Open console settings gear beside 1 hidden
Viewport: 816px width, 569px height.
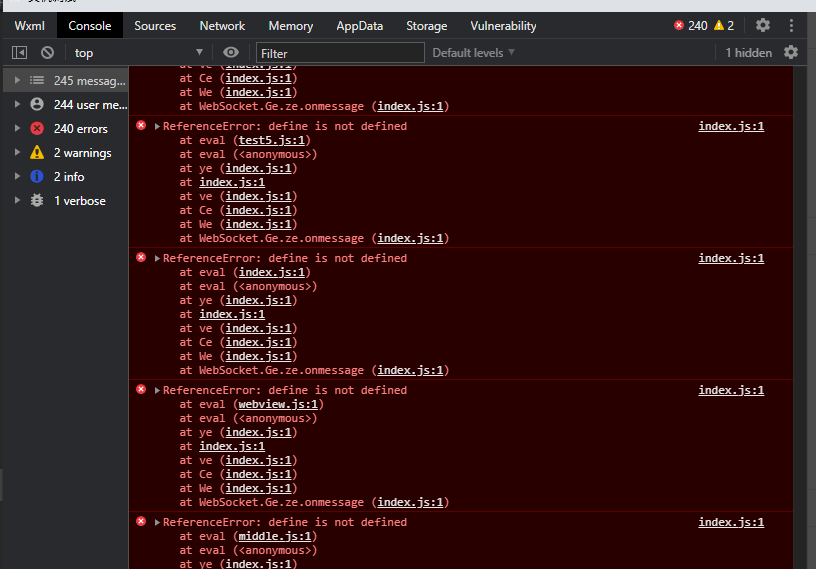(791, 53)
